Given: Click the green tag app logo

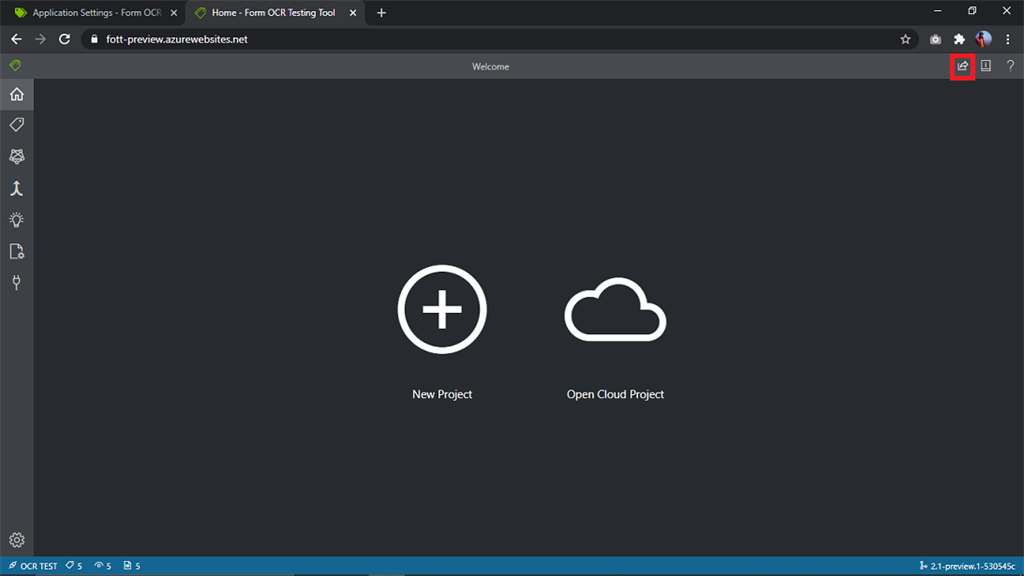Looking at the screenshot, I should (x=15, y=65).
